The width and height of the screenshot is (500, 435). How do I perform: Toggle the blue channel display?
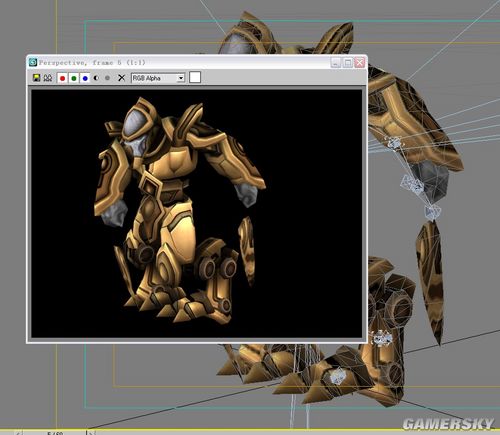(85, 78)
